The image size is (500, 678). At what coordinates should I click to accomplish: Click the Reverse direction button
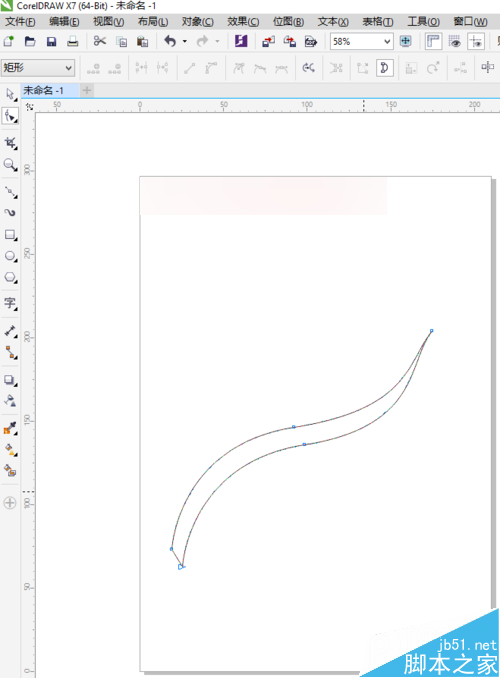point(308,68)
